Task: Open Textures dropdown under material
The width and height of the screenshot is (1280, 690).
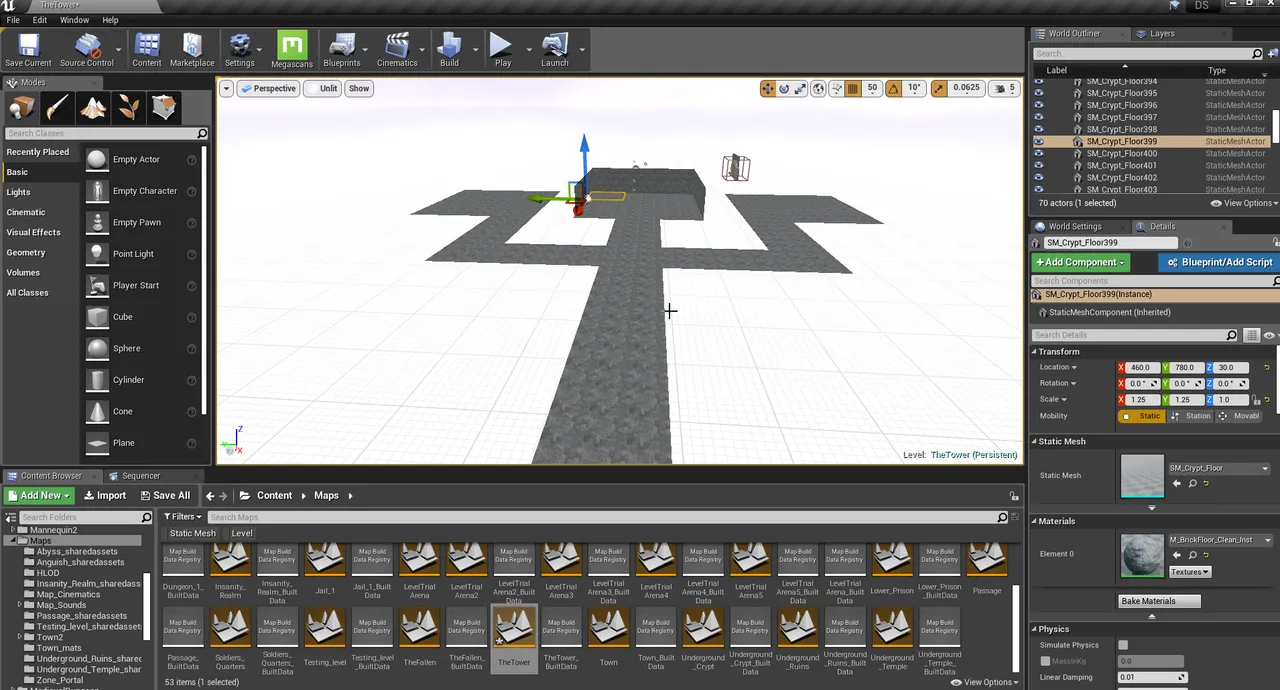Action: tap(1190, 572)
